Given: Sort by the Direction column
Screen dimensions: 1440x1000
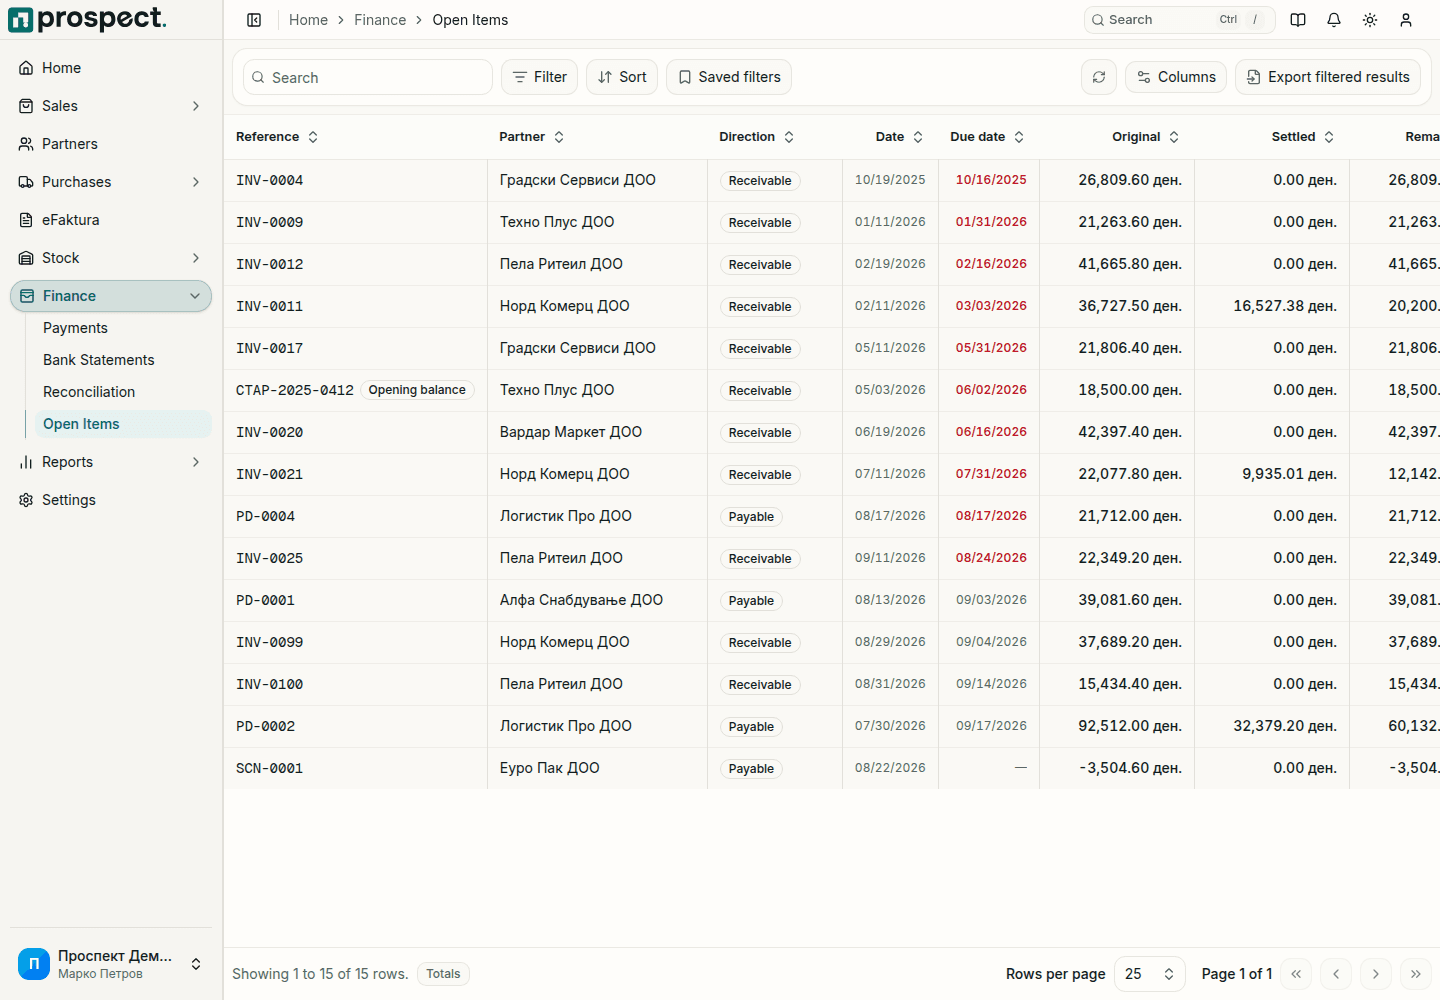Looking at the screenshot, I should [757, 137].
